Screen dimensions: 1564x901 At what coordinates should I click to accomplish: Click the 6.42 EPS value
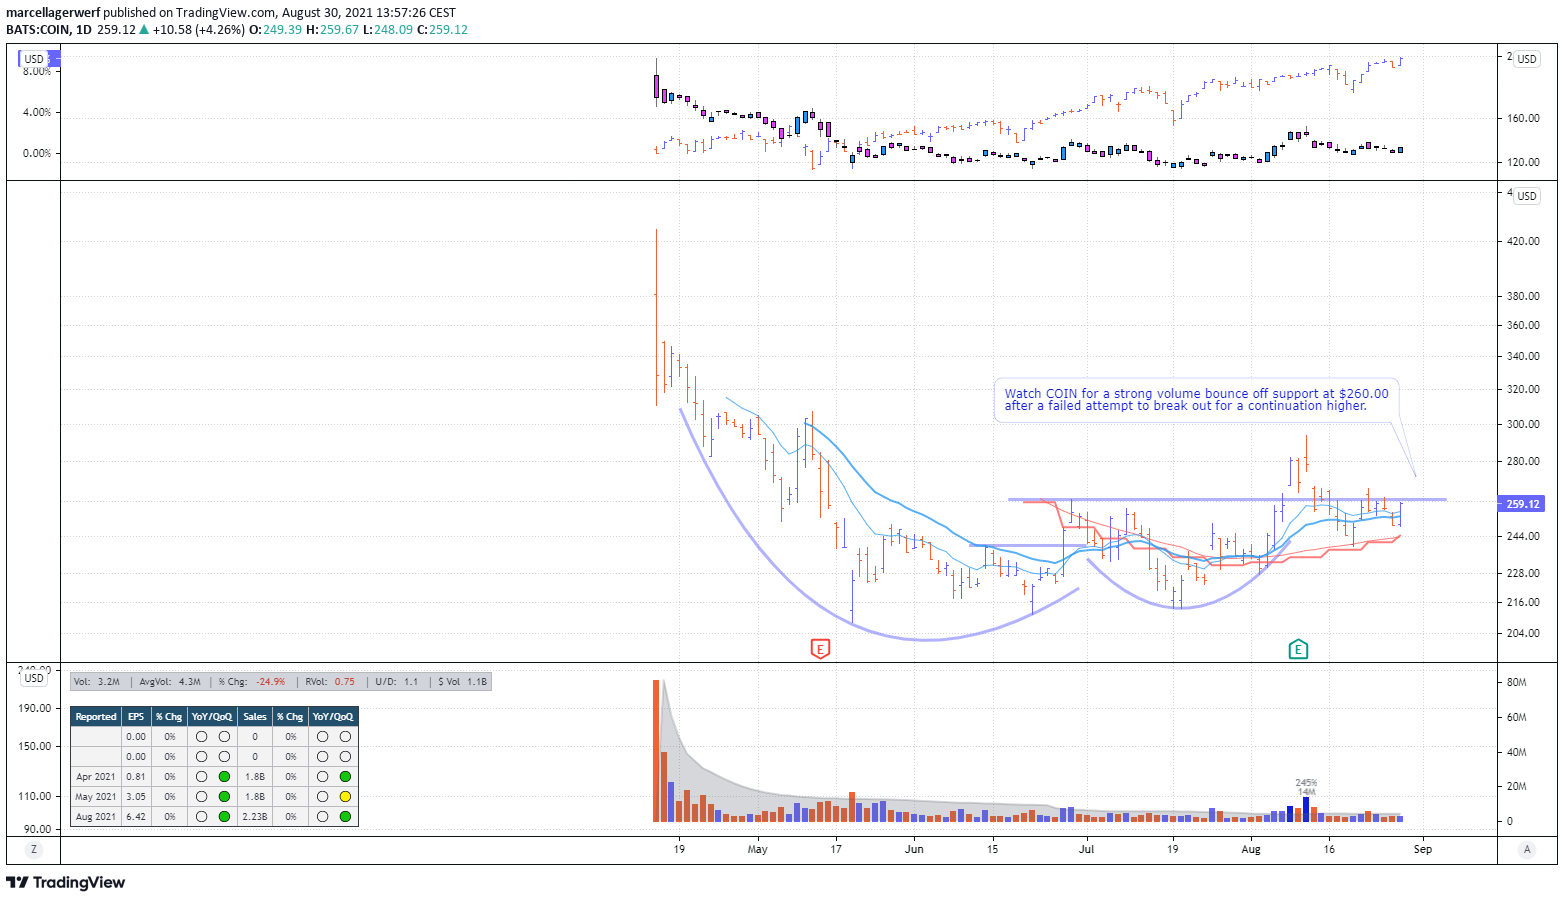[x=136, y=816]
